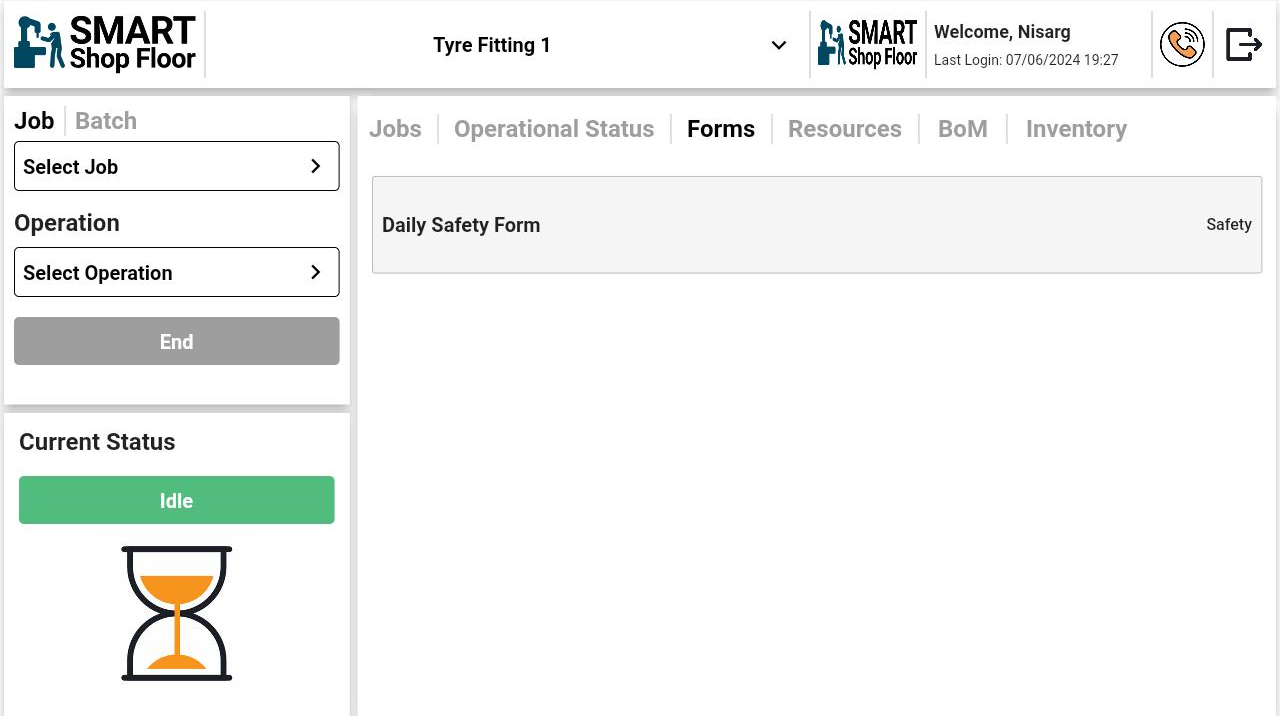Go to the Resources tab

[x=844, y=129]
